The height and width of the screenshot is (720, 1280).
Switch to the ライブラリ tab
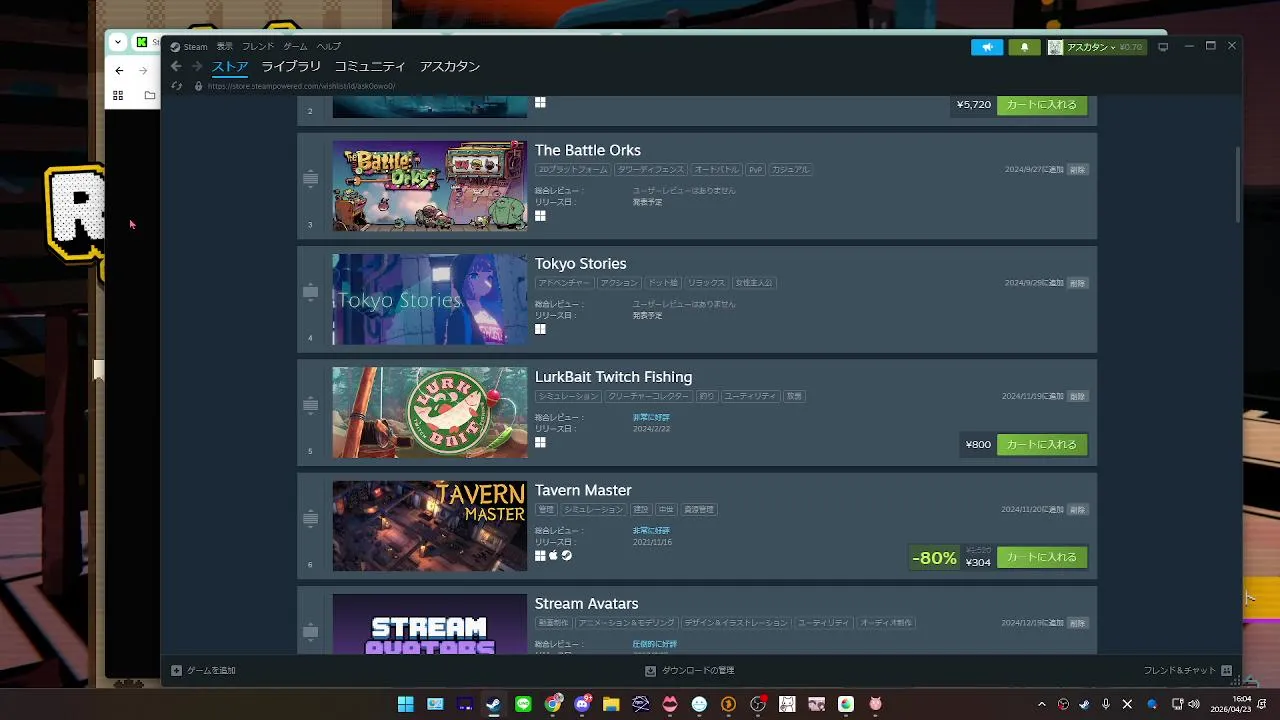[x=291, y=67]
